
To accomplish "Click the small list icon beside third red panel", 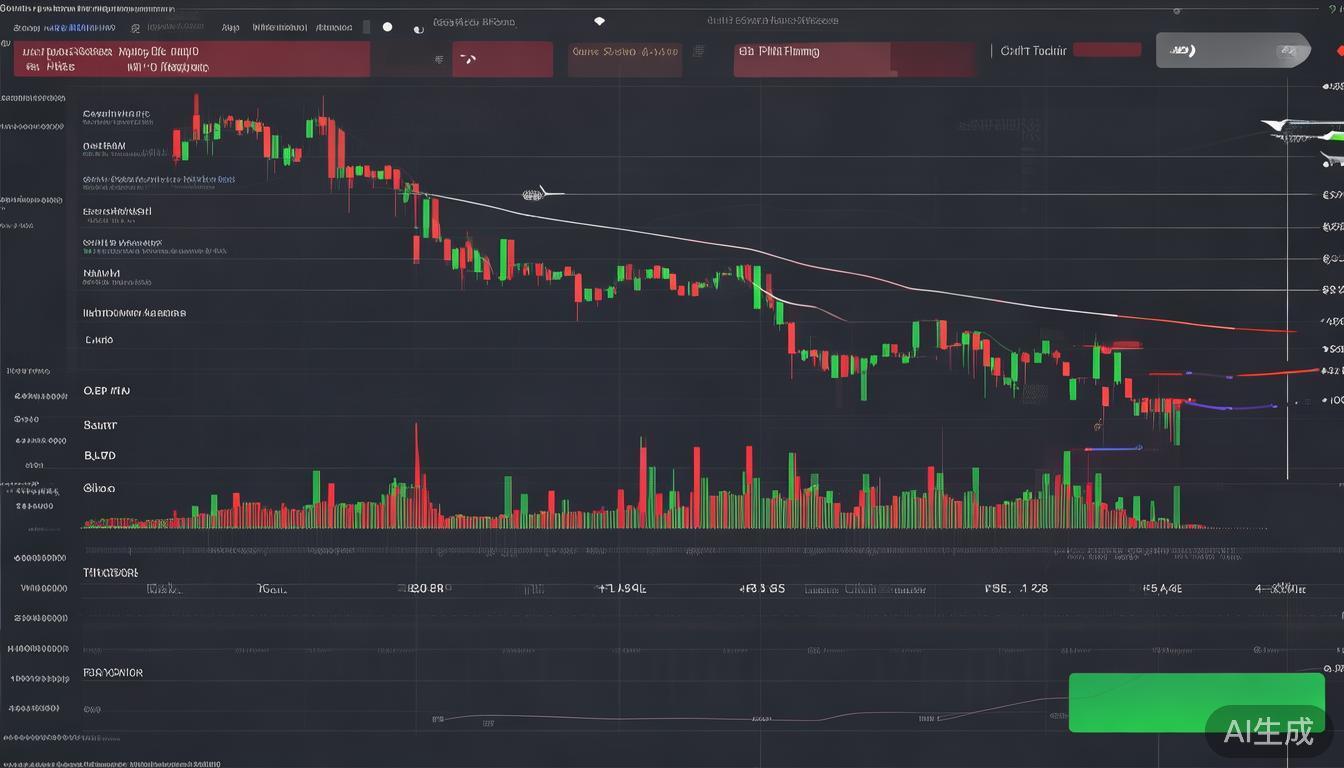I will coord(698,51).
